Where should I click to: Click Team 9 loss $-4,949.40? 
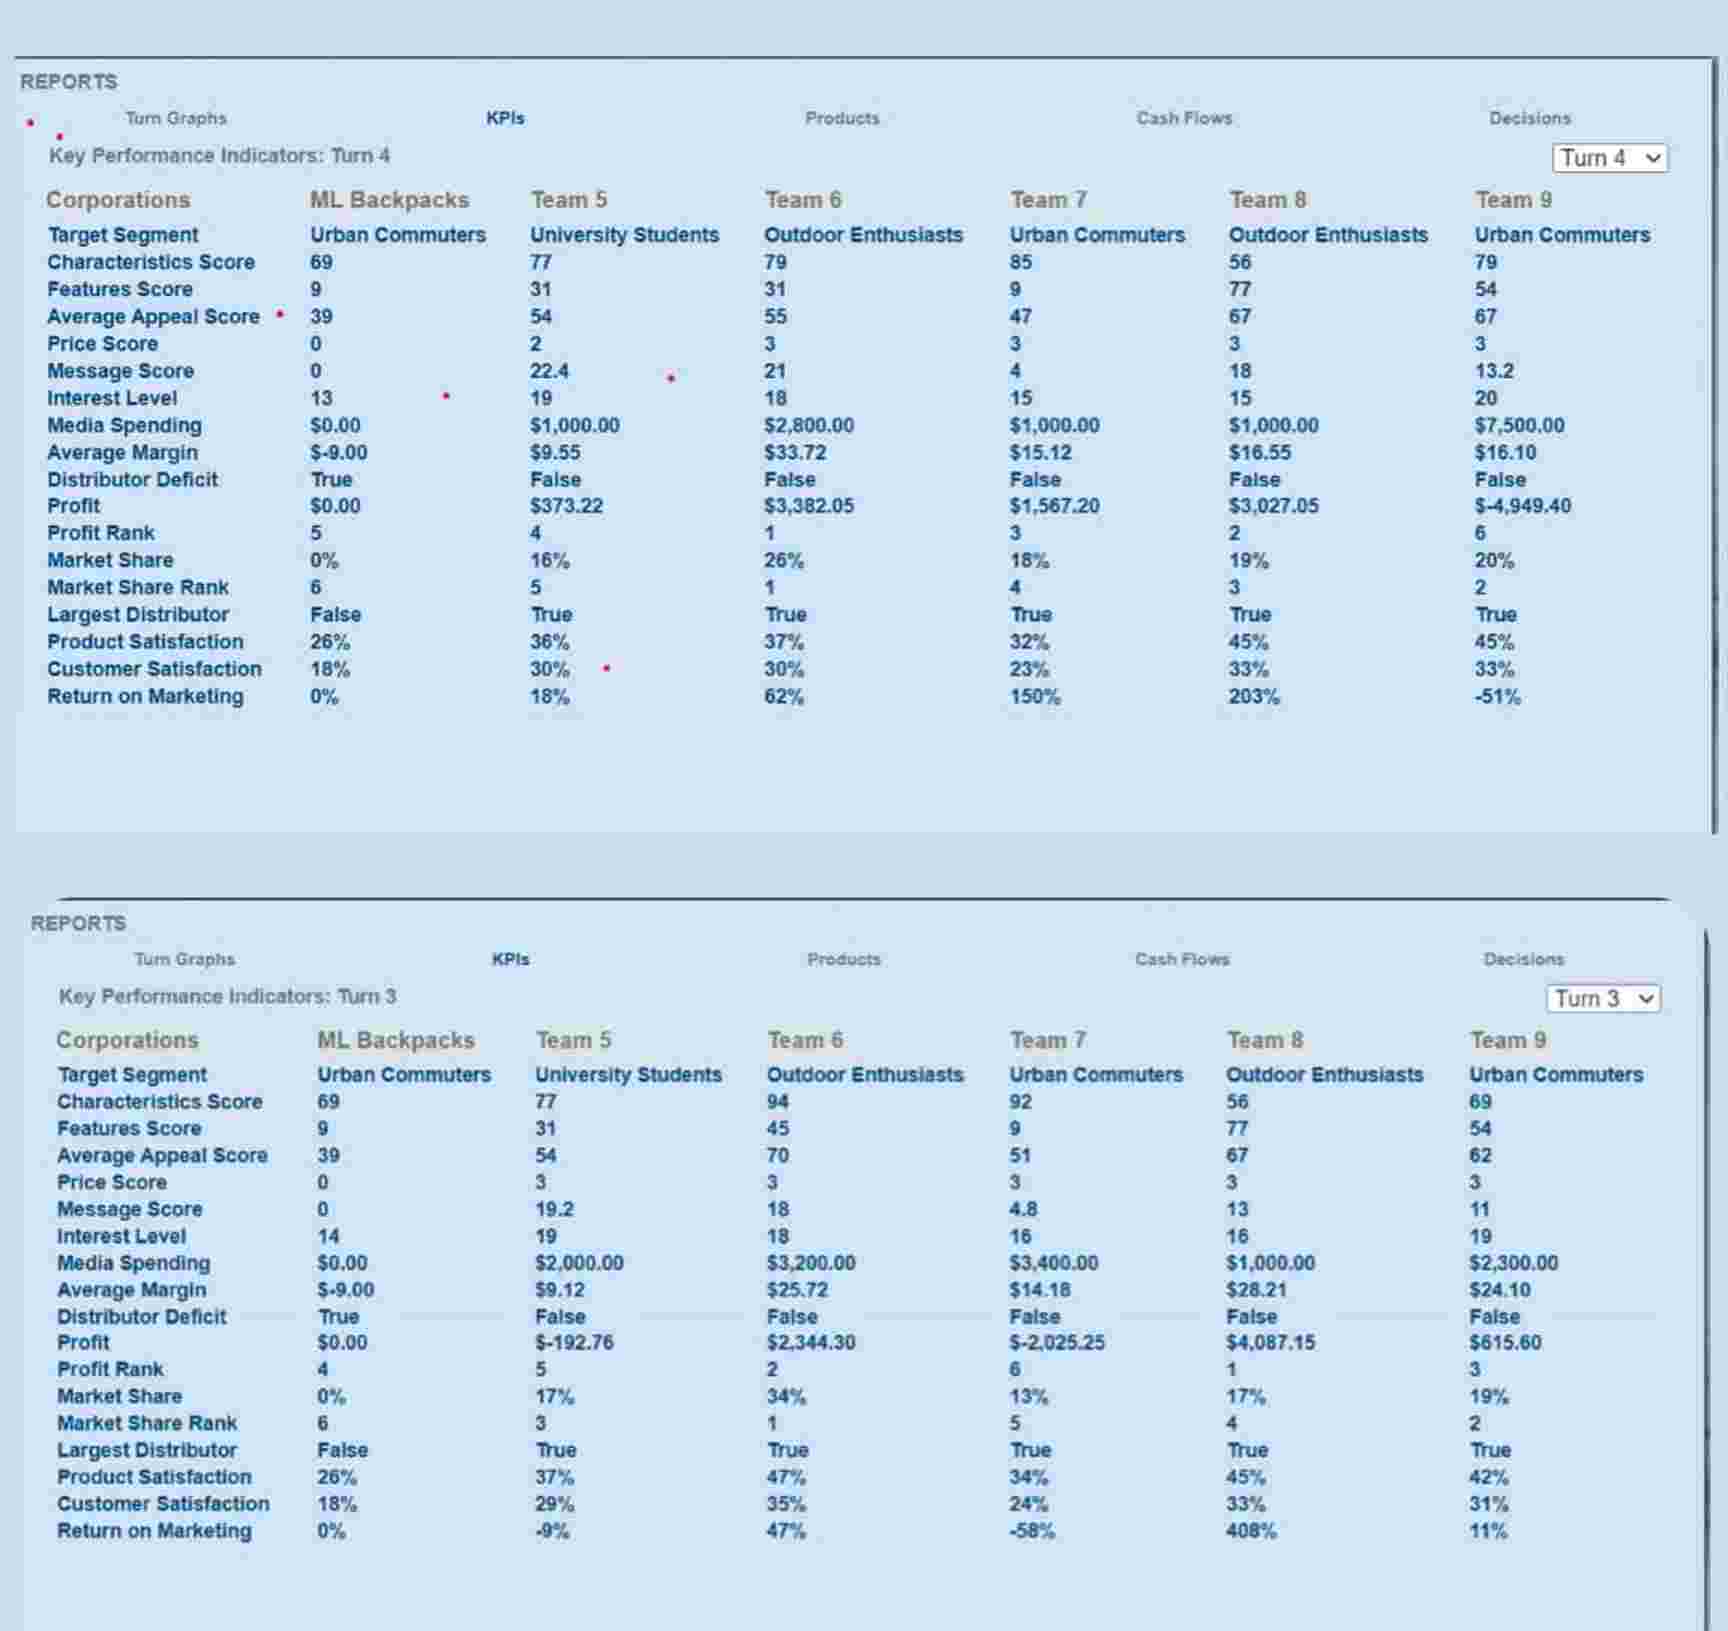1522,506
